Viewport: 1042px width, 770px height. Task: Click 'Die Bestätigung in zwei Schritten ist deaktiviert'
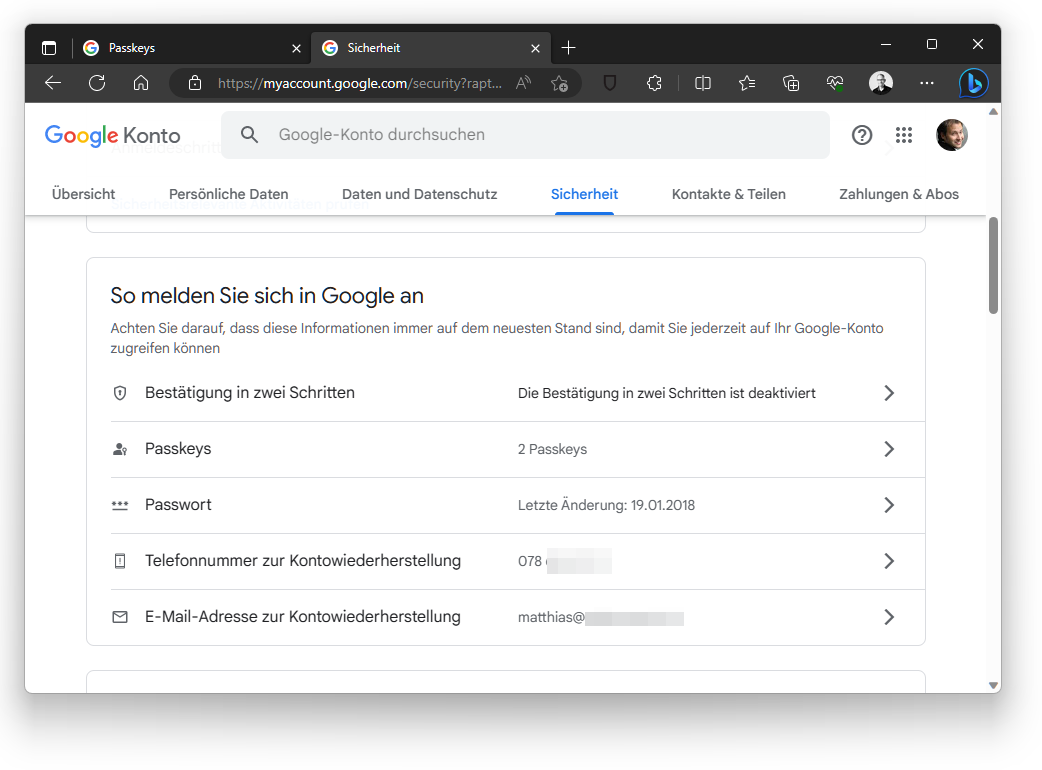(667, 393)
